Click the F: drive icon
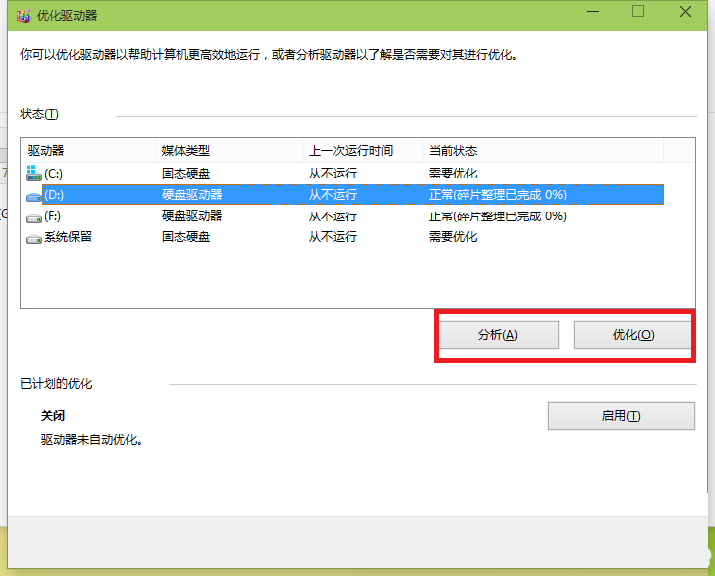Viewport: 715px width, 576px height. 34,216
